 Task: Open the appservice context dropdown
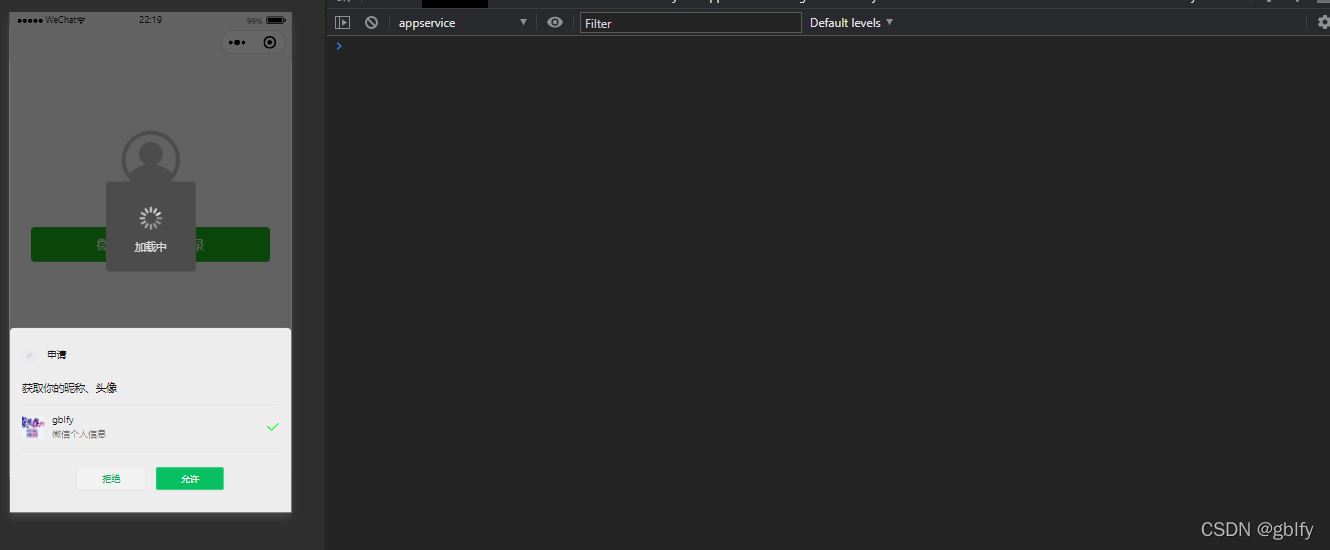click(x=462, y=22)
